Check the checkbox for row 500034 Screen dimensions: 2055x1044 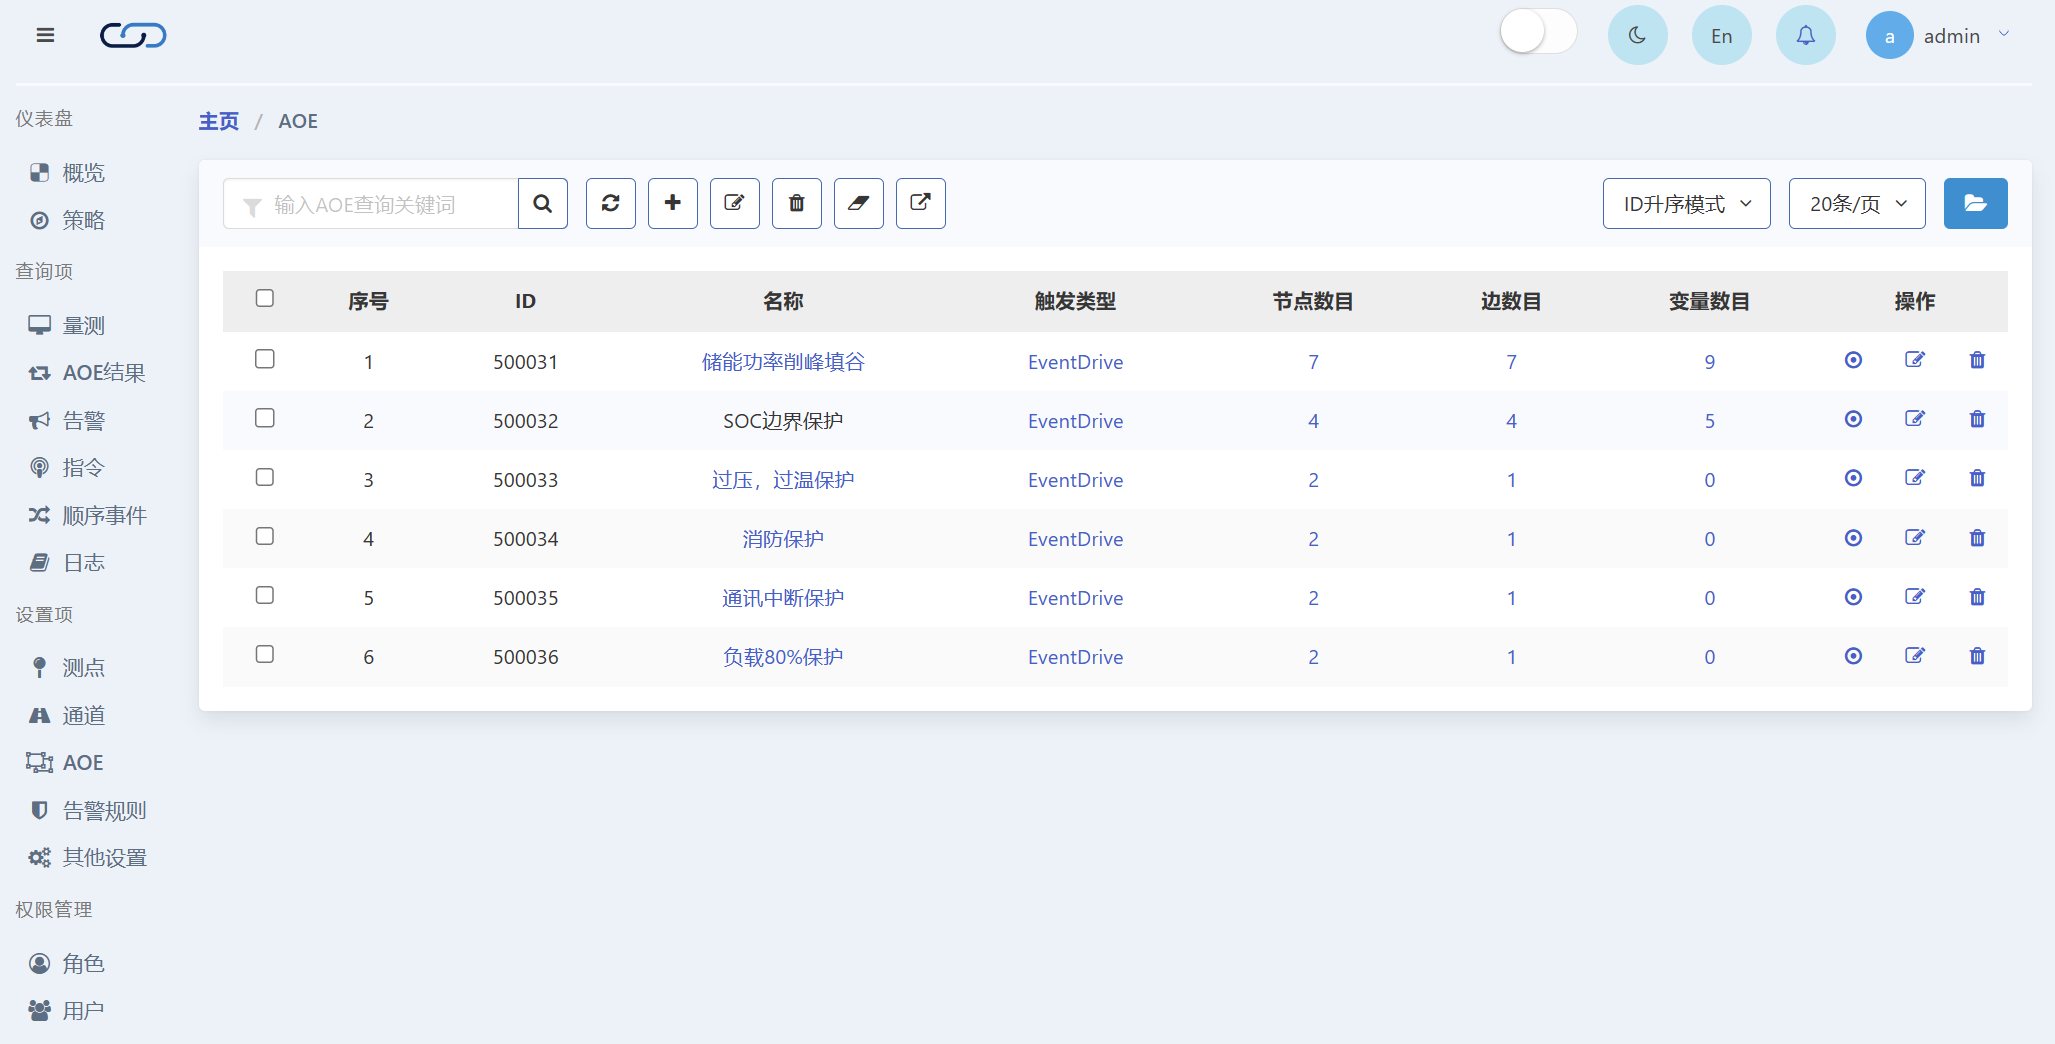tap(265, 536)
